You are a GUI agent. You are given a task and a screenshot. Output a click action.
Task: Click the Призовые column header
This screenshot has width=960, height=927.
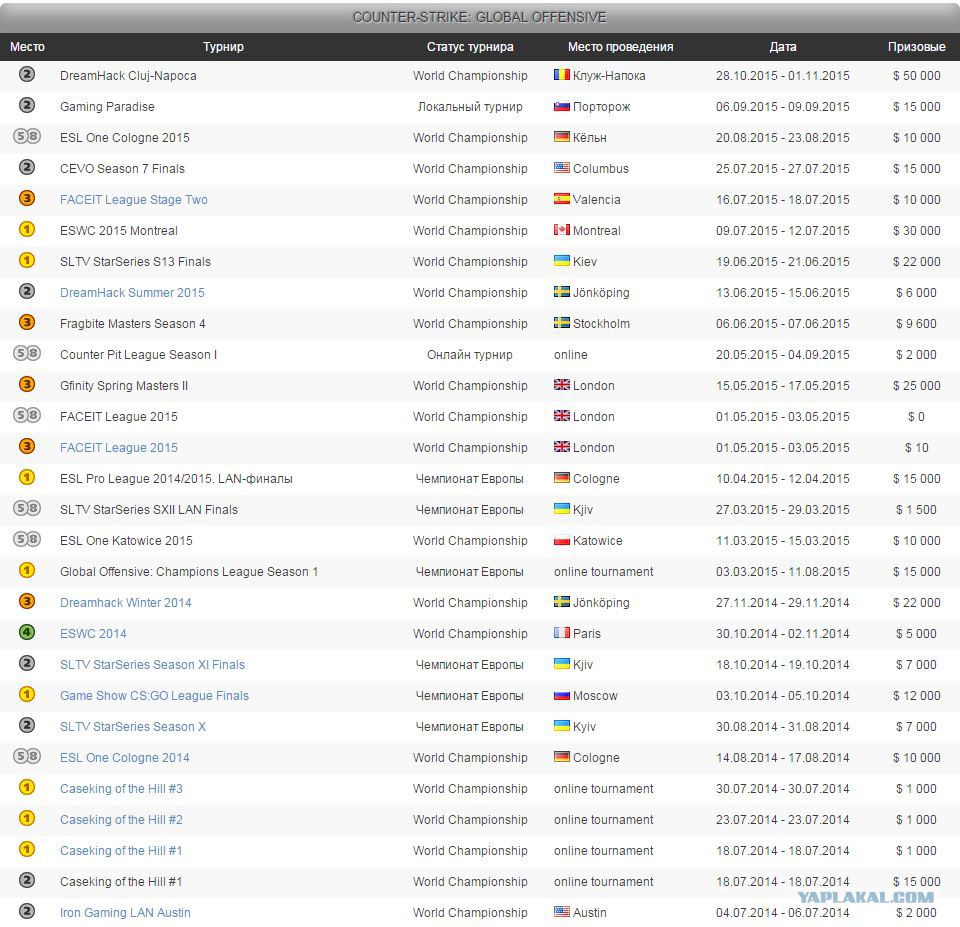click(916, 47)
